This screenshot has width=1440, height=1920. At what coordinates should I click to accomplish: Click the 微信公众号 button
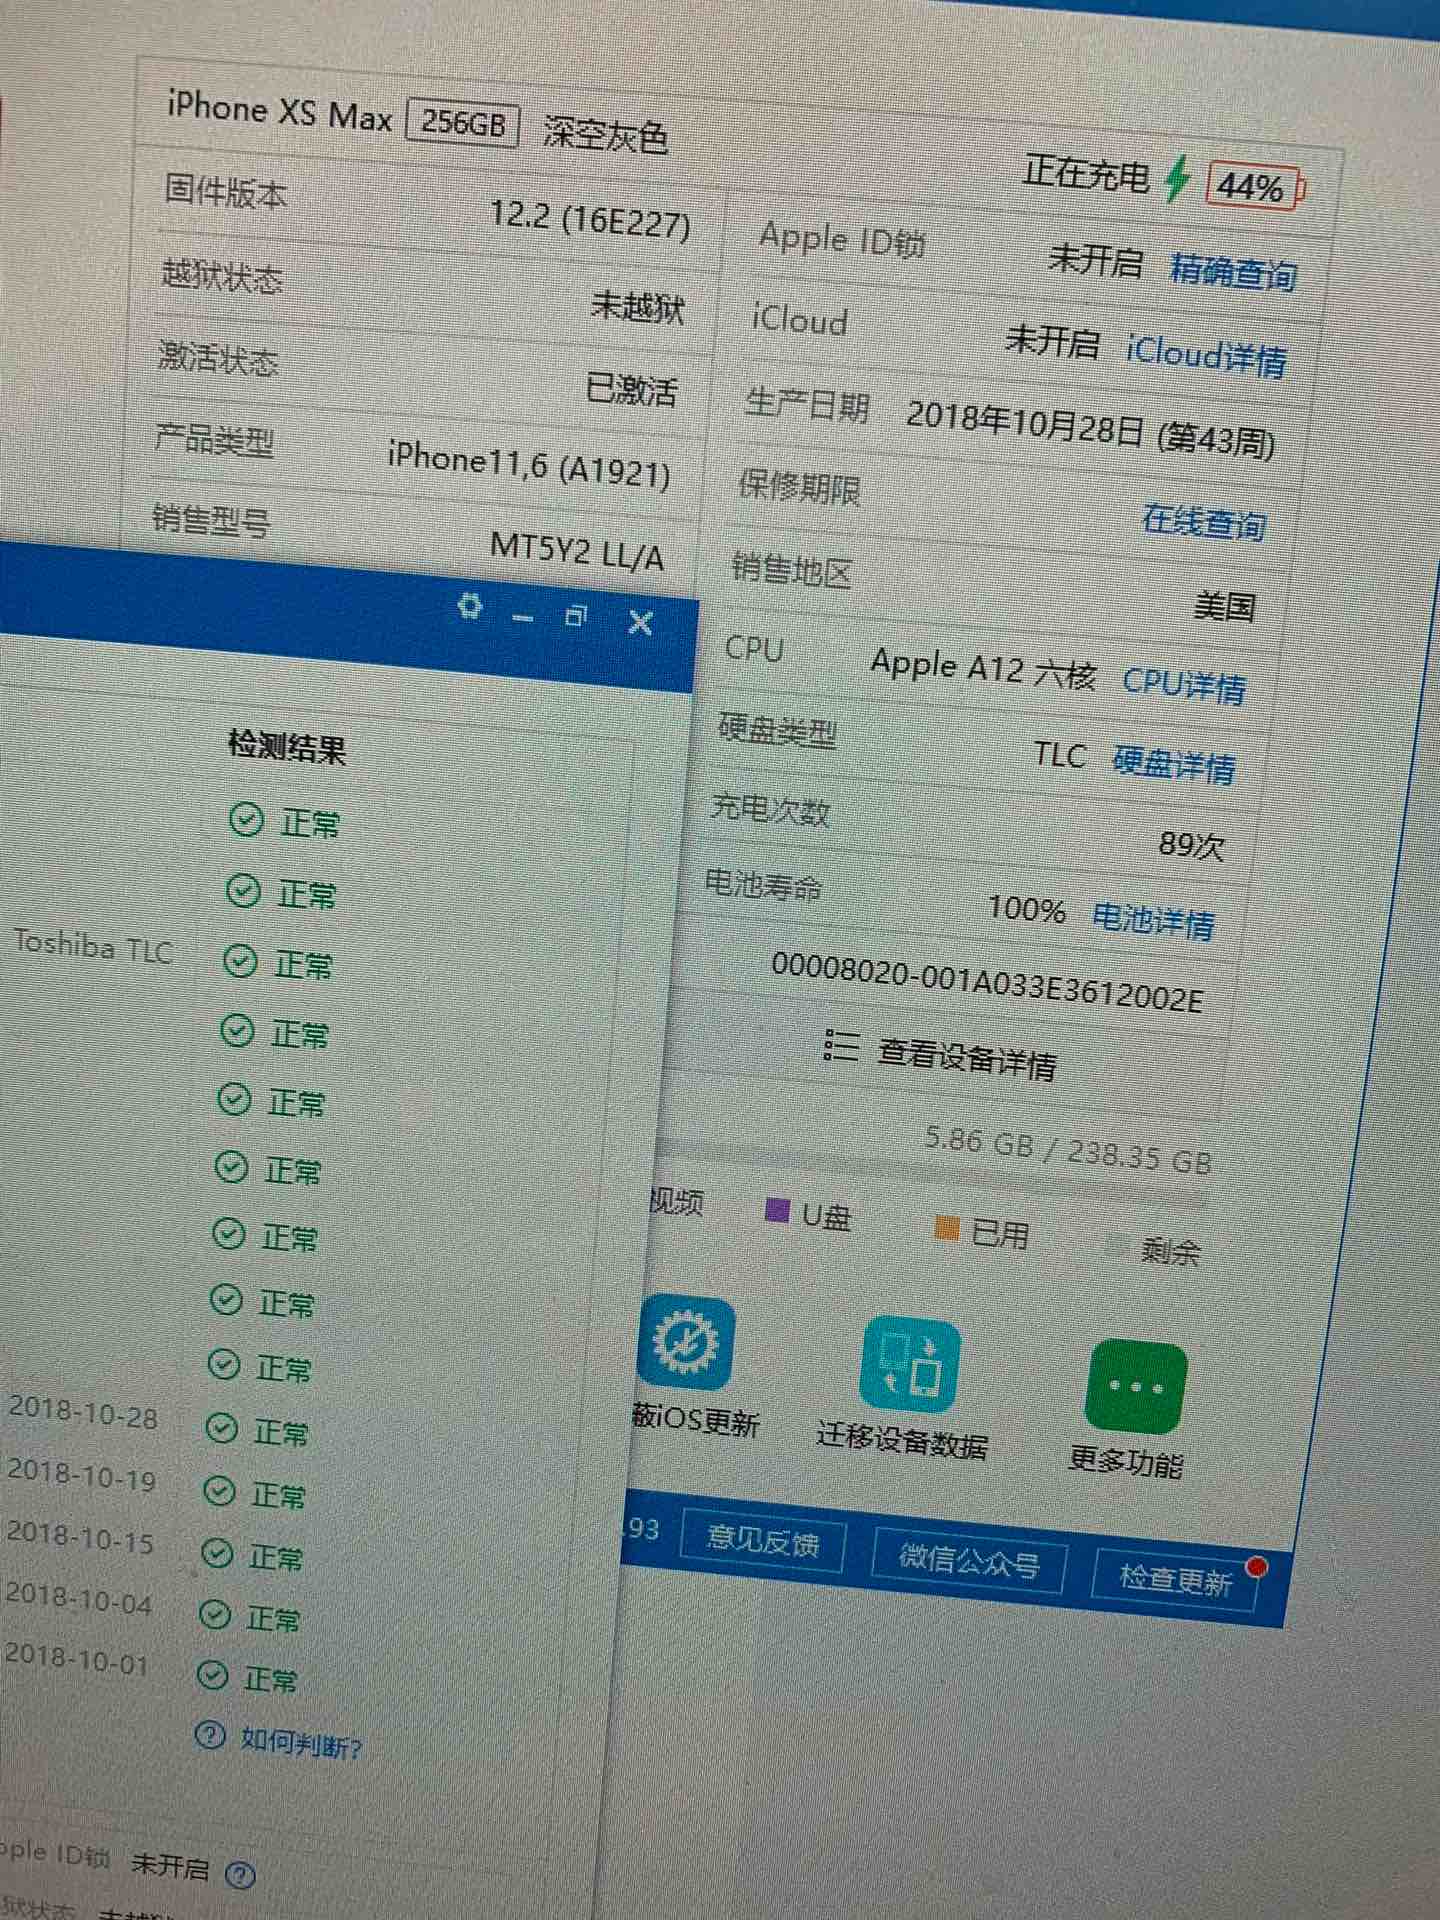969,1560
